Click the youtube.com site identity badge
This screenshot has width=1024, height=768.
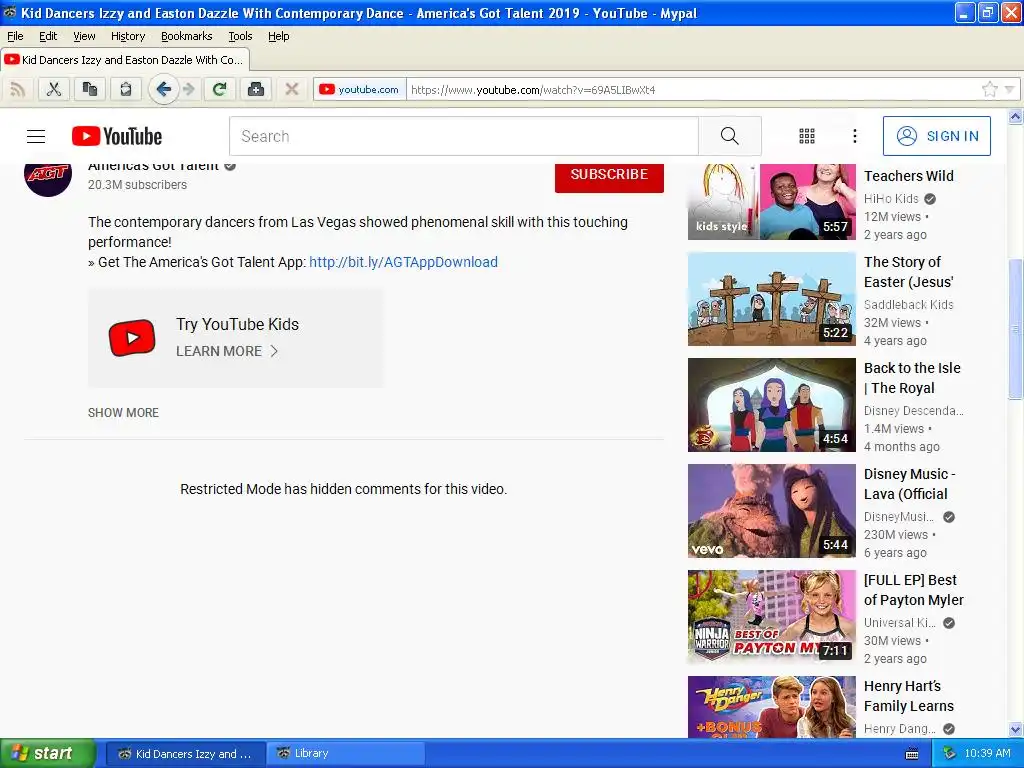359,89
